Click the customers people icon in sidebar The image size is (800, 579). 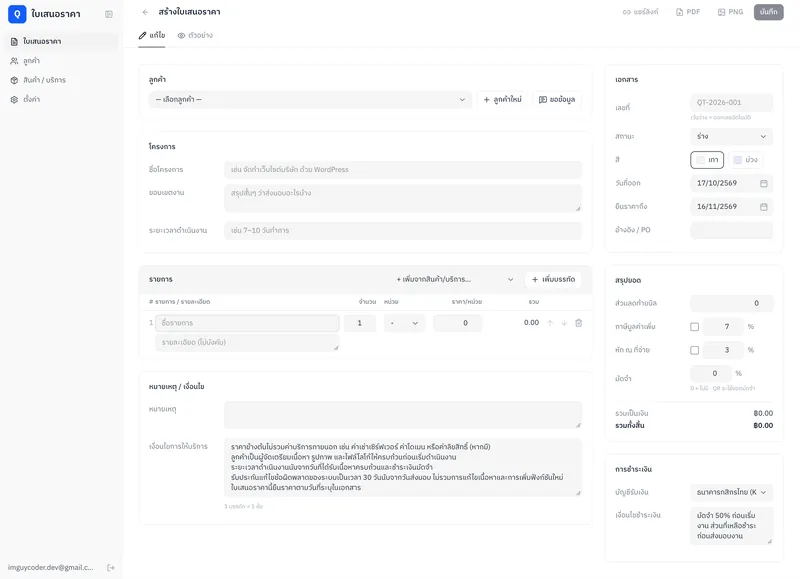(14, 61)
